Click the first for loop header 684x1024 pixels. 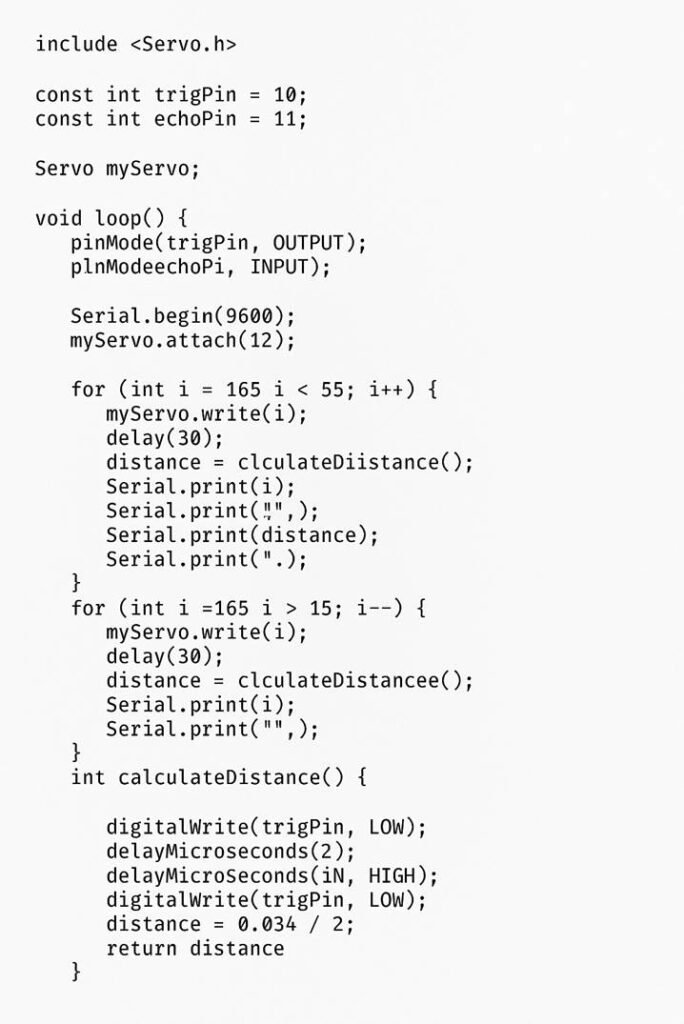(x=254, y=390)
